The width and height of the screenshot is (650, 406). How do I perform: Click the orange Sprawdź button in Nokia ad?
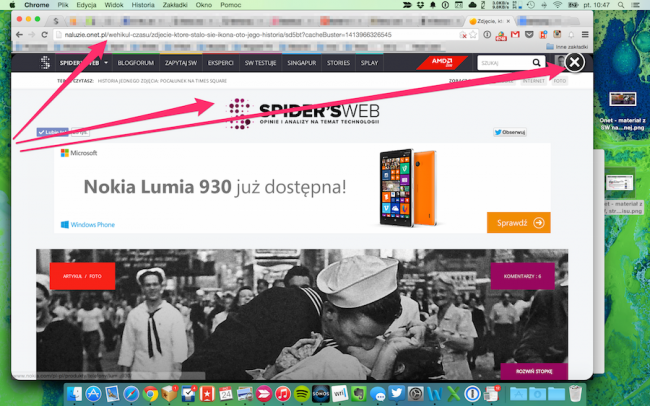pos(519,223)
